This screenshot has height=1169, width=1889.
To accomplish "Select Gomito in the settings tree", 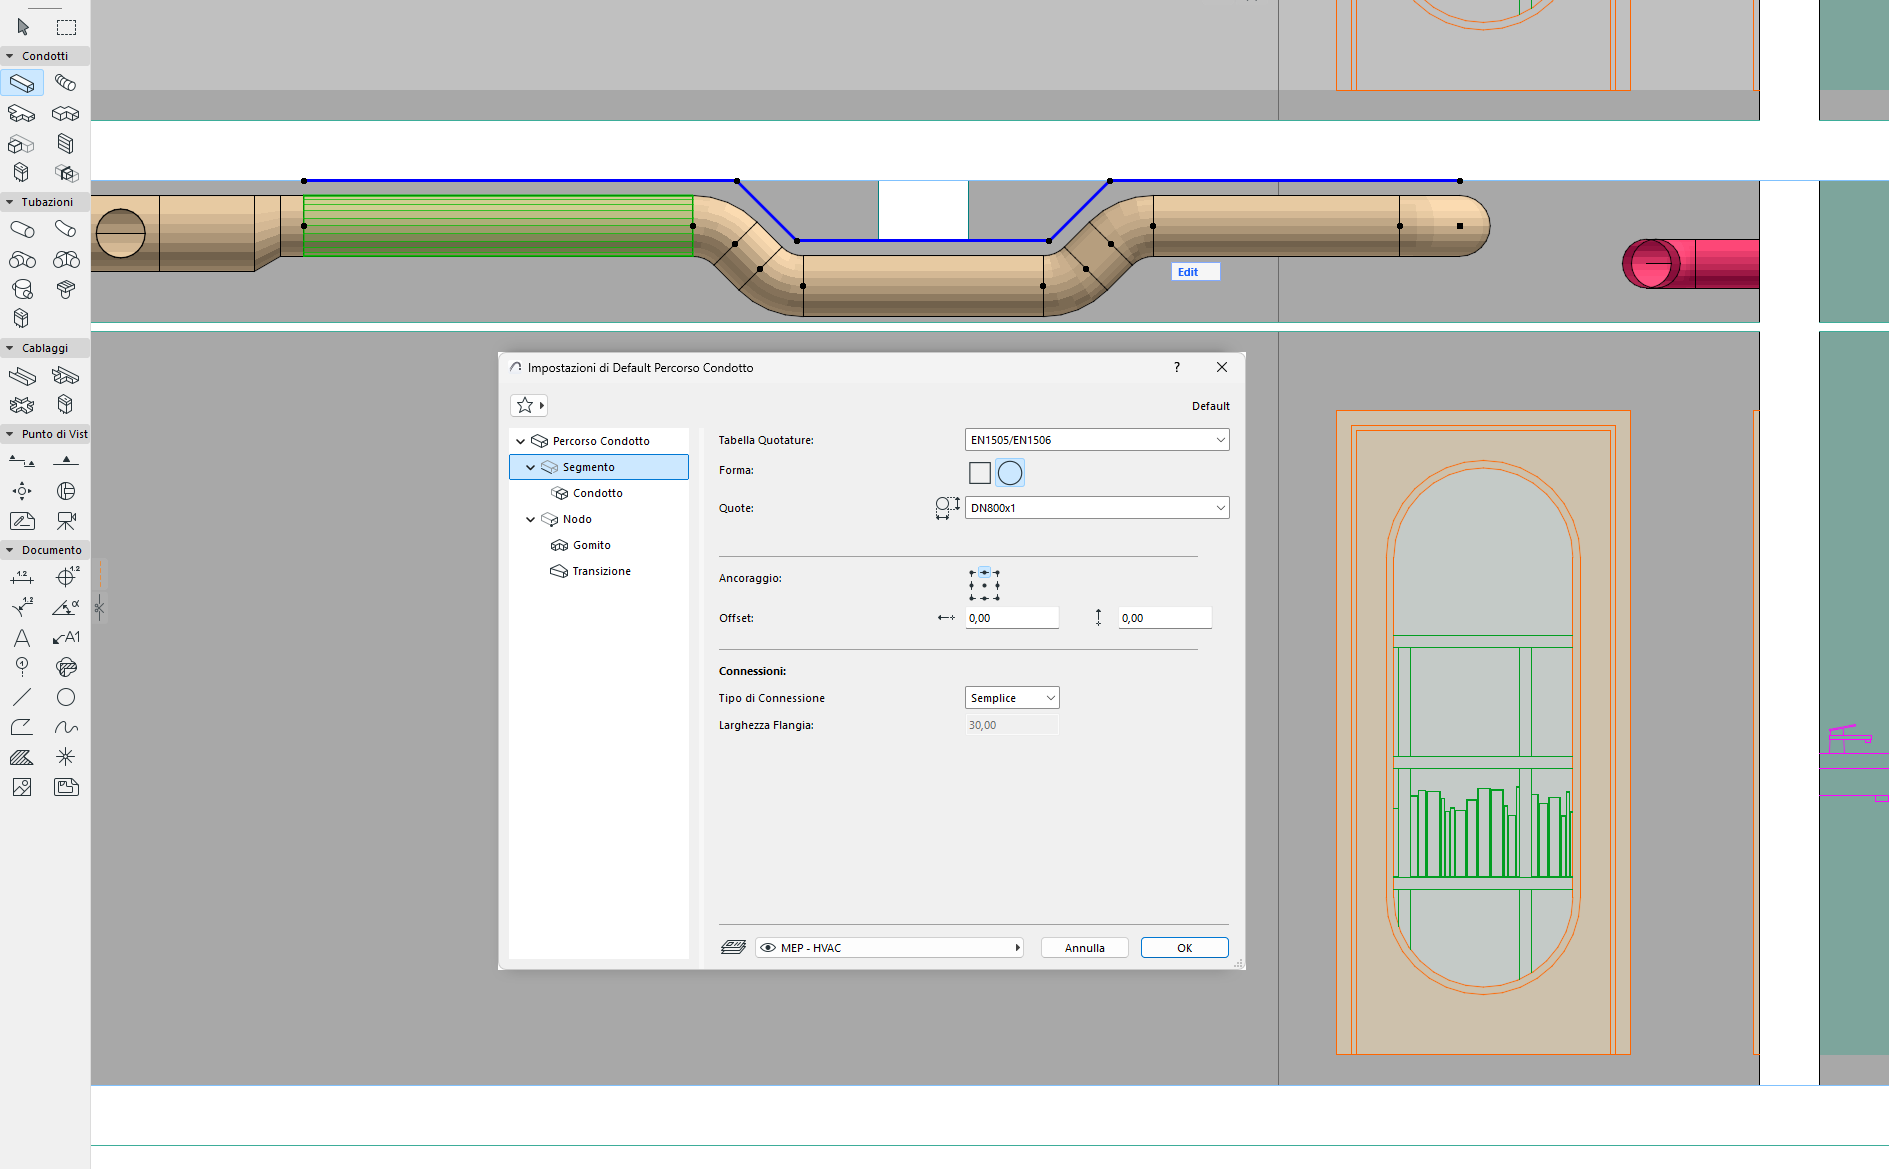I will tap(591, 545).
